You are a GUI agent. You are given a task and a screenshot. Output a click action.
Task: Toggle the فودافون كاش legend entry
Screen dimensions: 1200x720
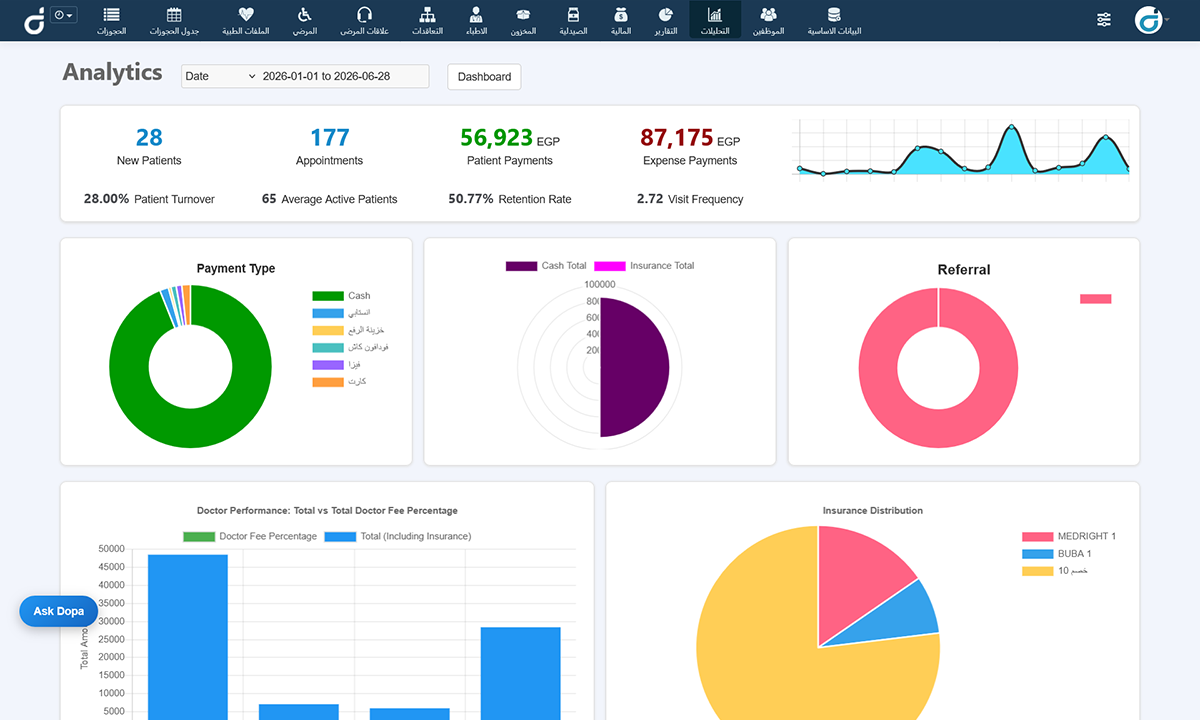coord(350,347)
